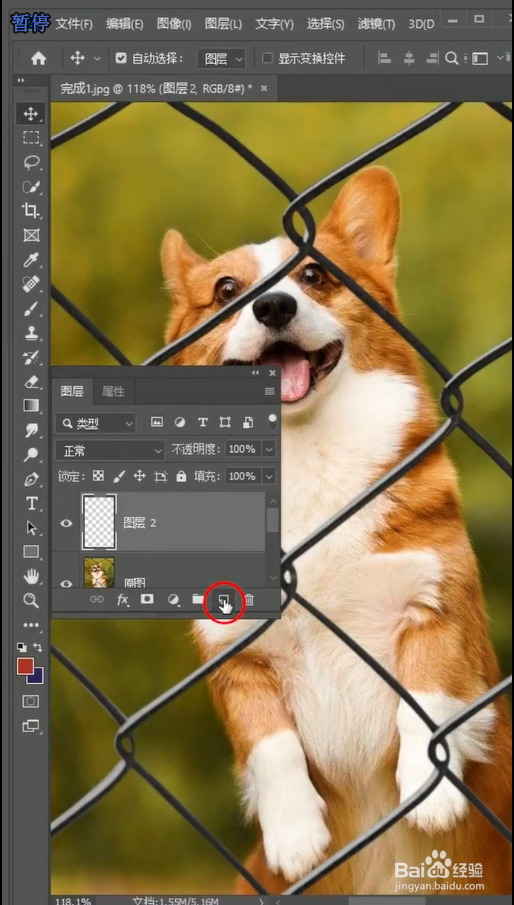Open the 正常 blend mode dropdown
The width and height of the screenshot is (514, 905).
(x=111, y=450)
